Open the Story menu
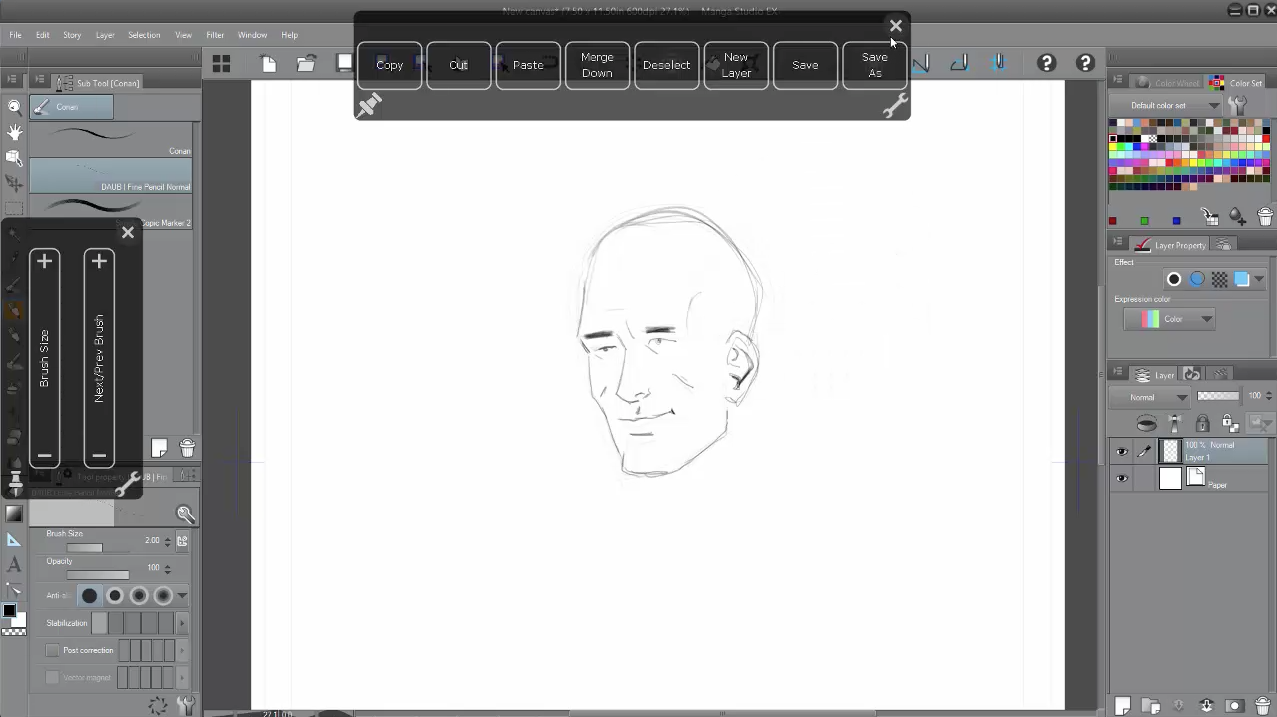Viewport: 1277px width, 717px height. (72, 35)
